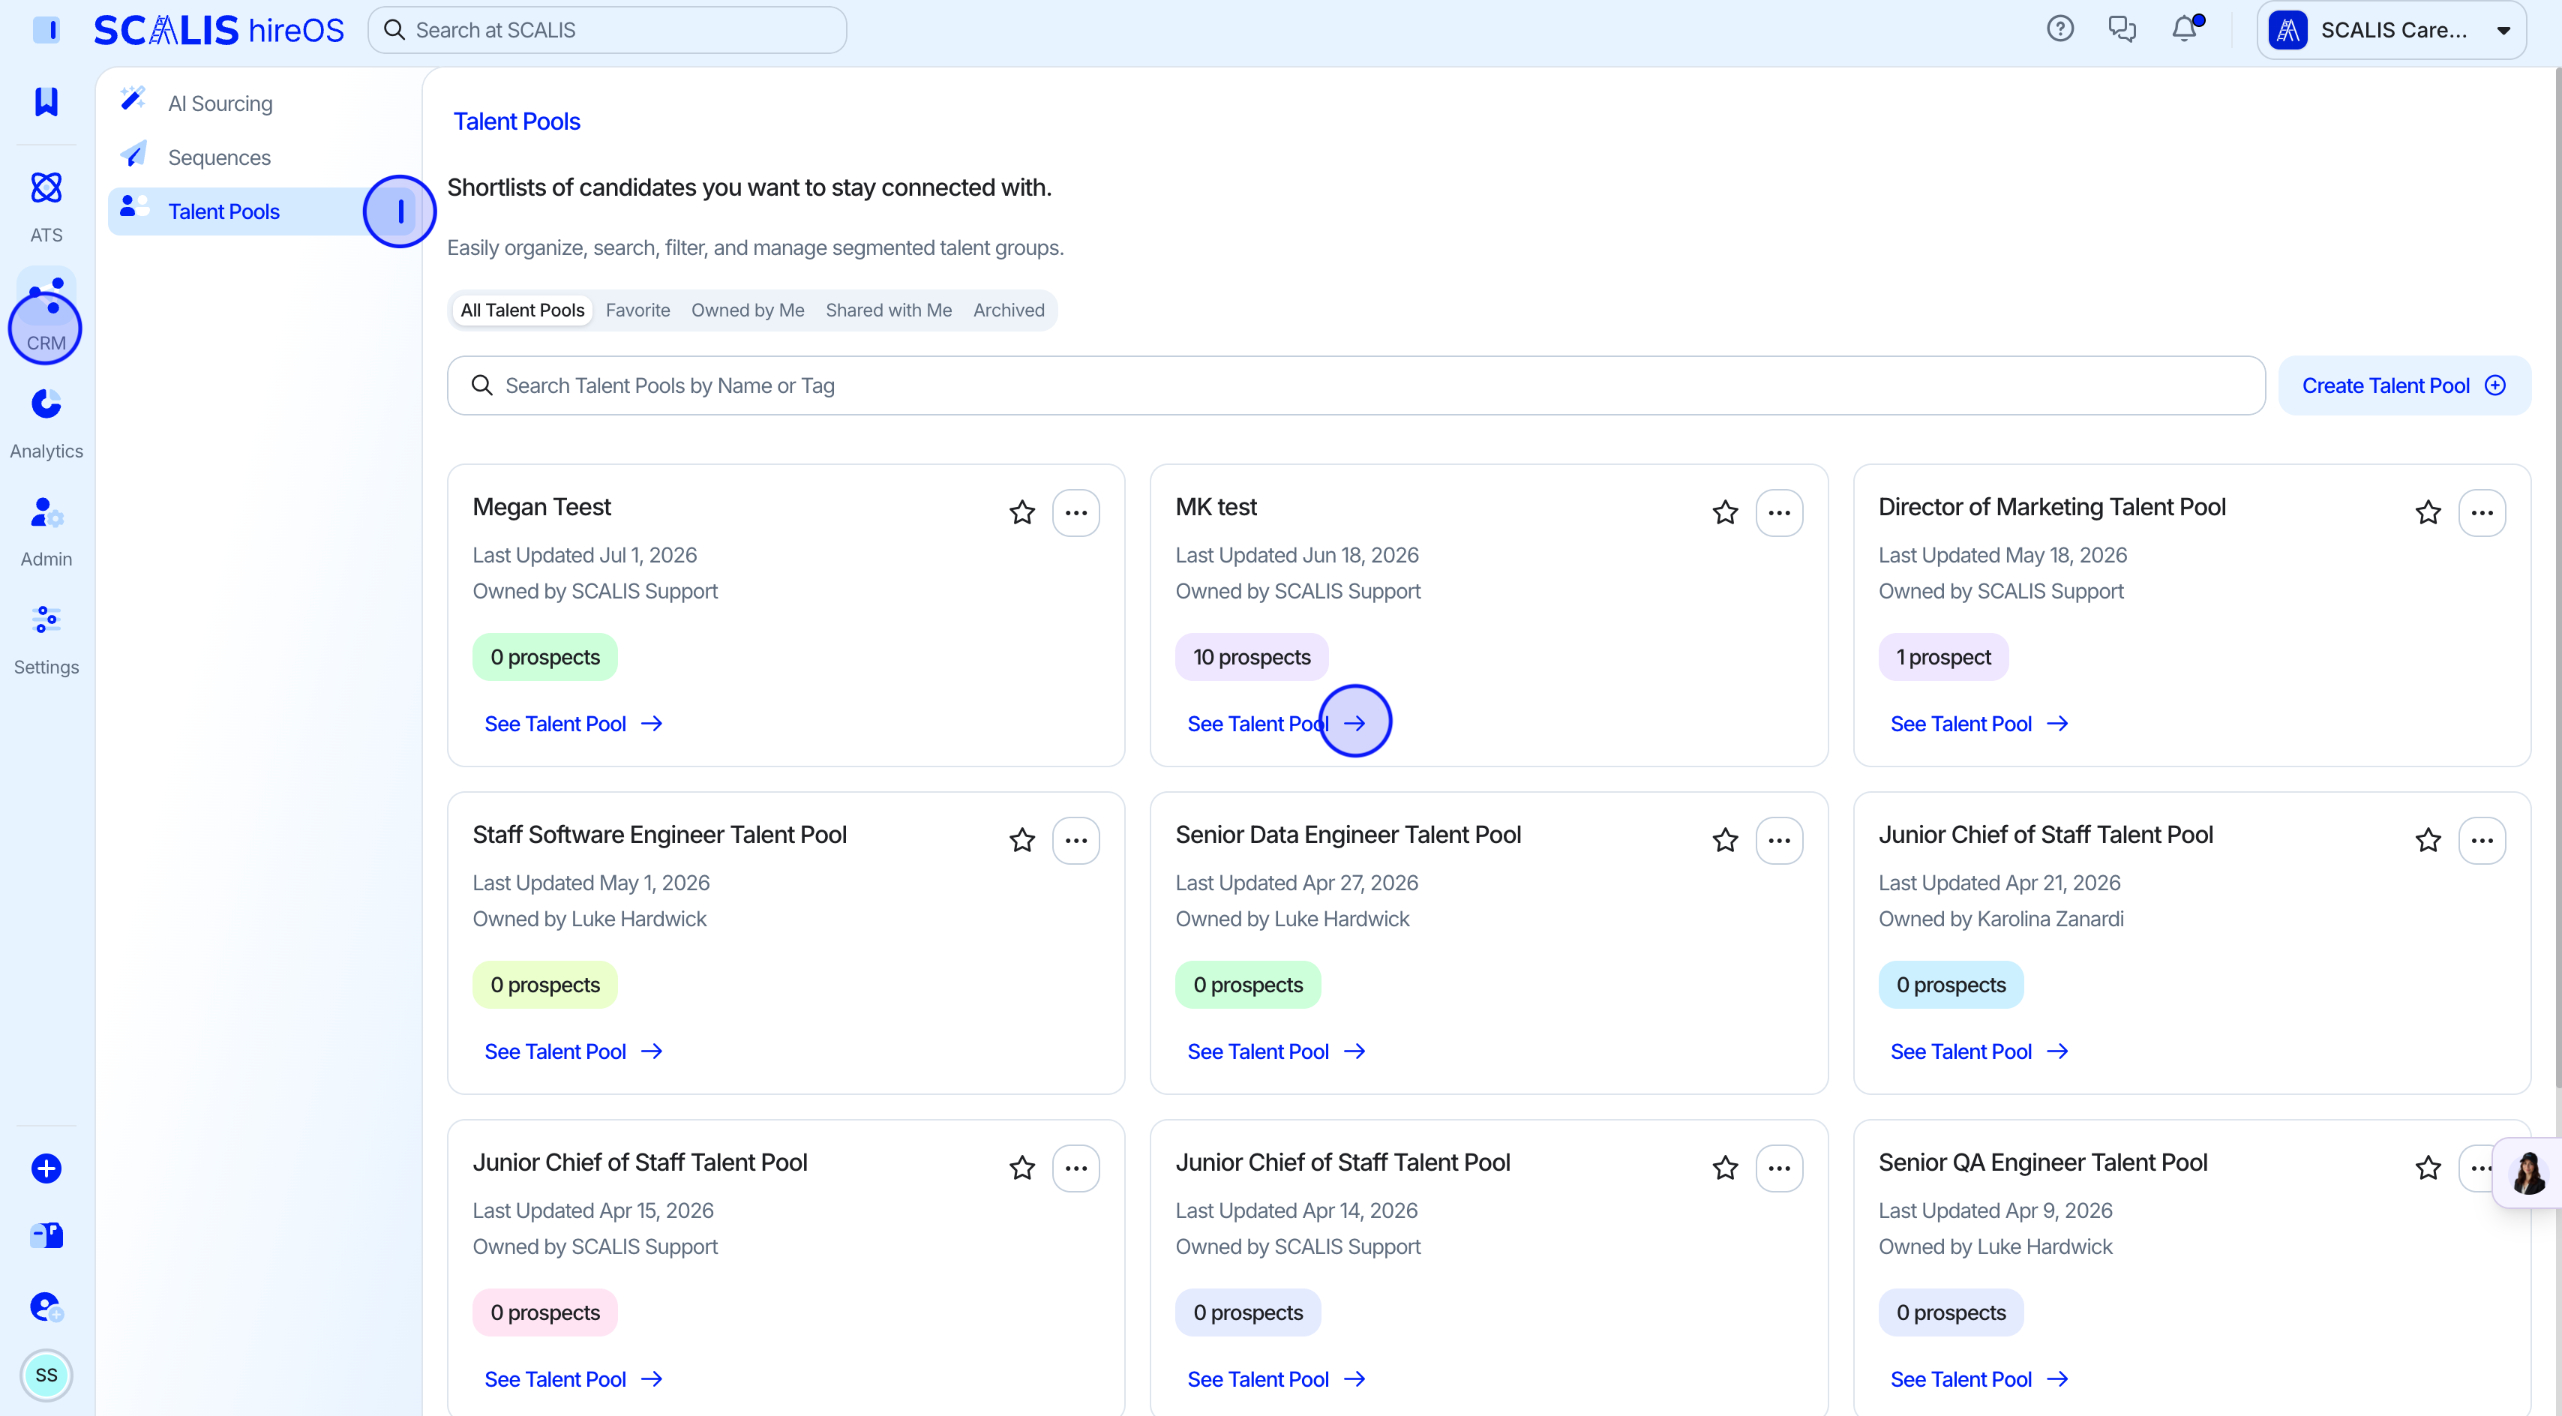Open See Talent Pool for Senior QA Engineer
Screen dimensions: 2562x1416
1979,1379
